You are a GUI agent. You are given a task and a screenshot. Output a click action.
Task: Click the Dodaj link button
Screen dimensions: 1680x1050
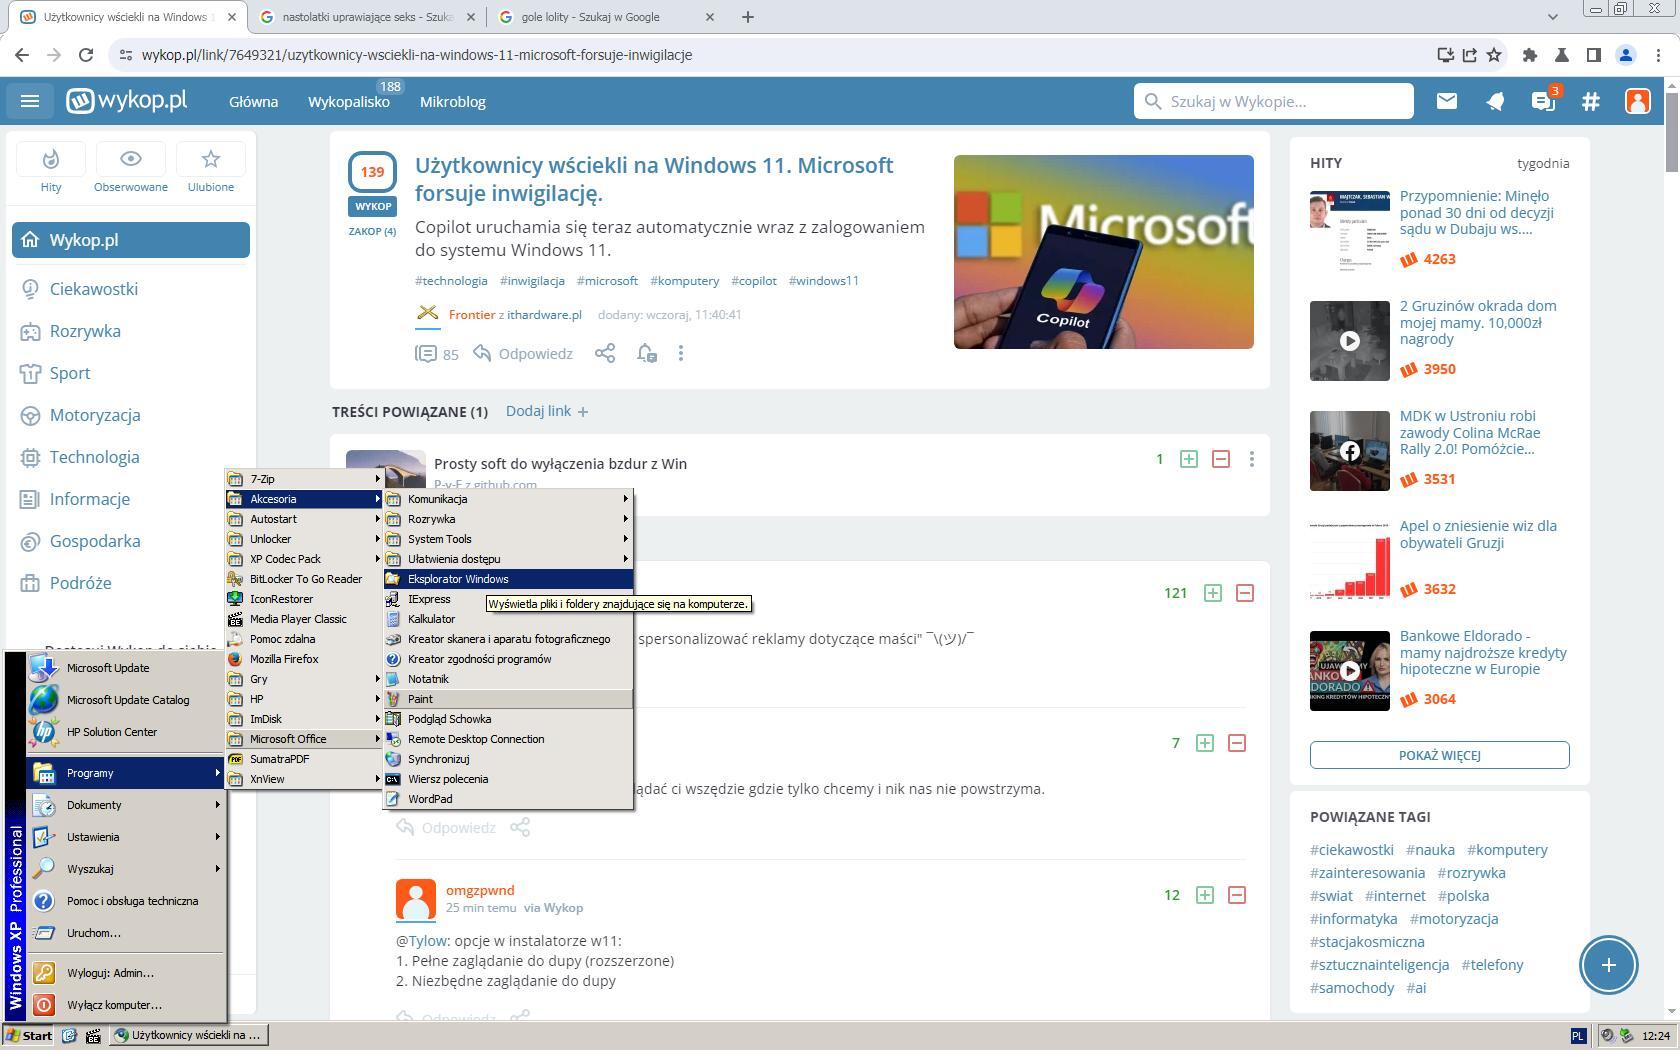[547, 411]
